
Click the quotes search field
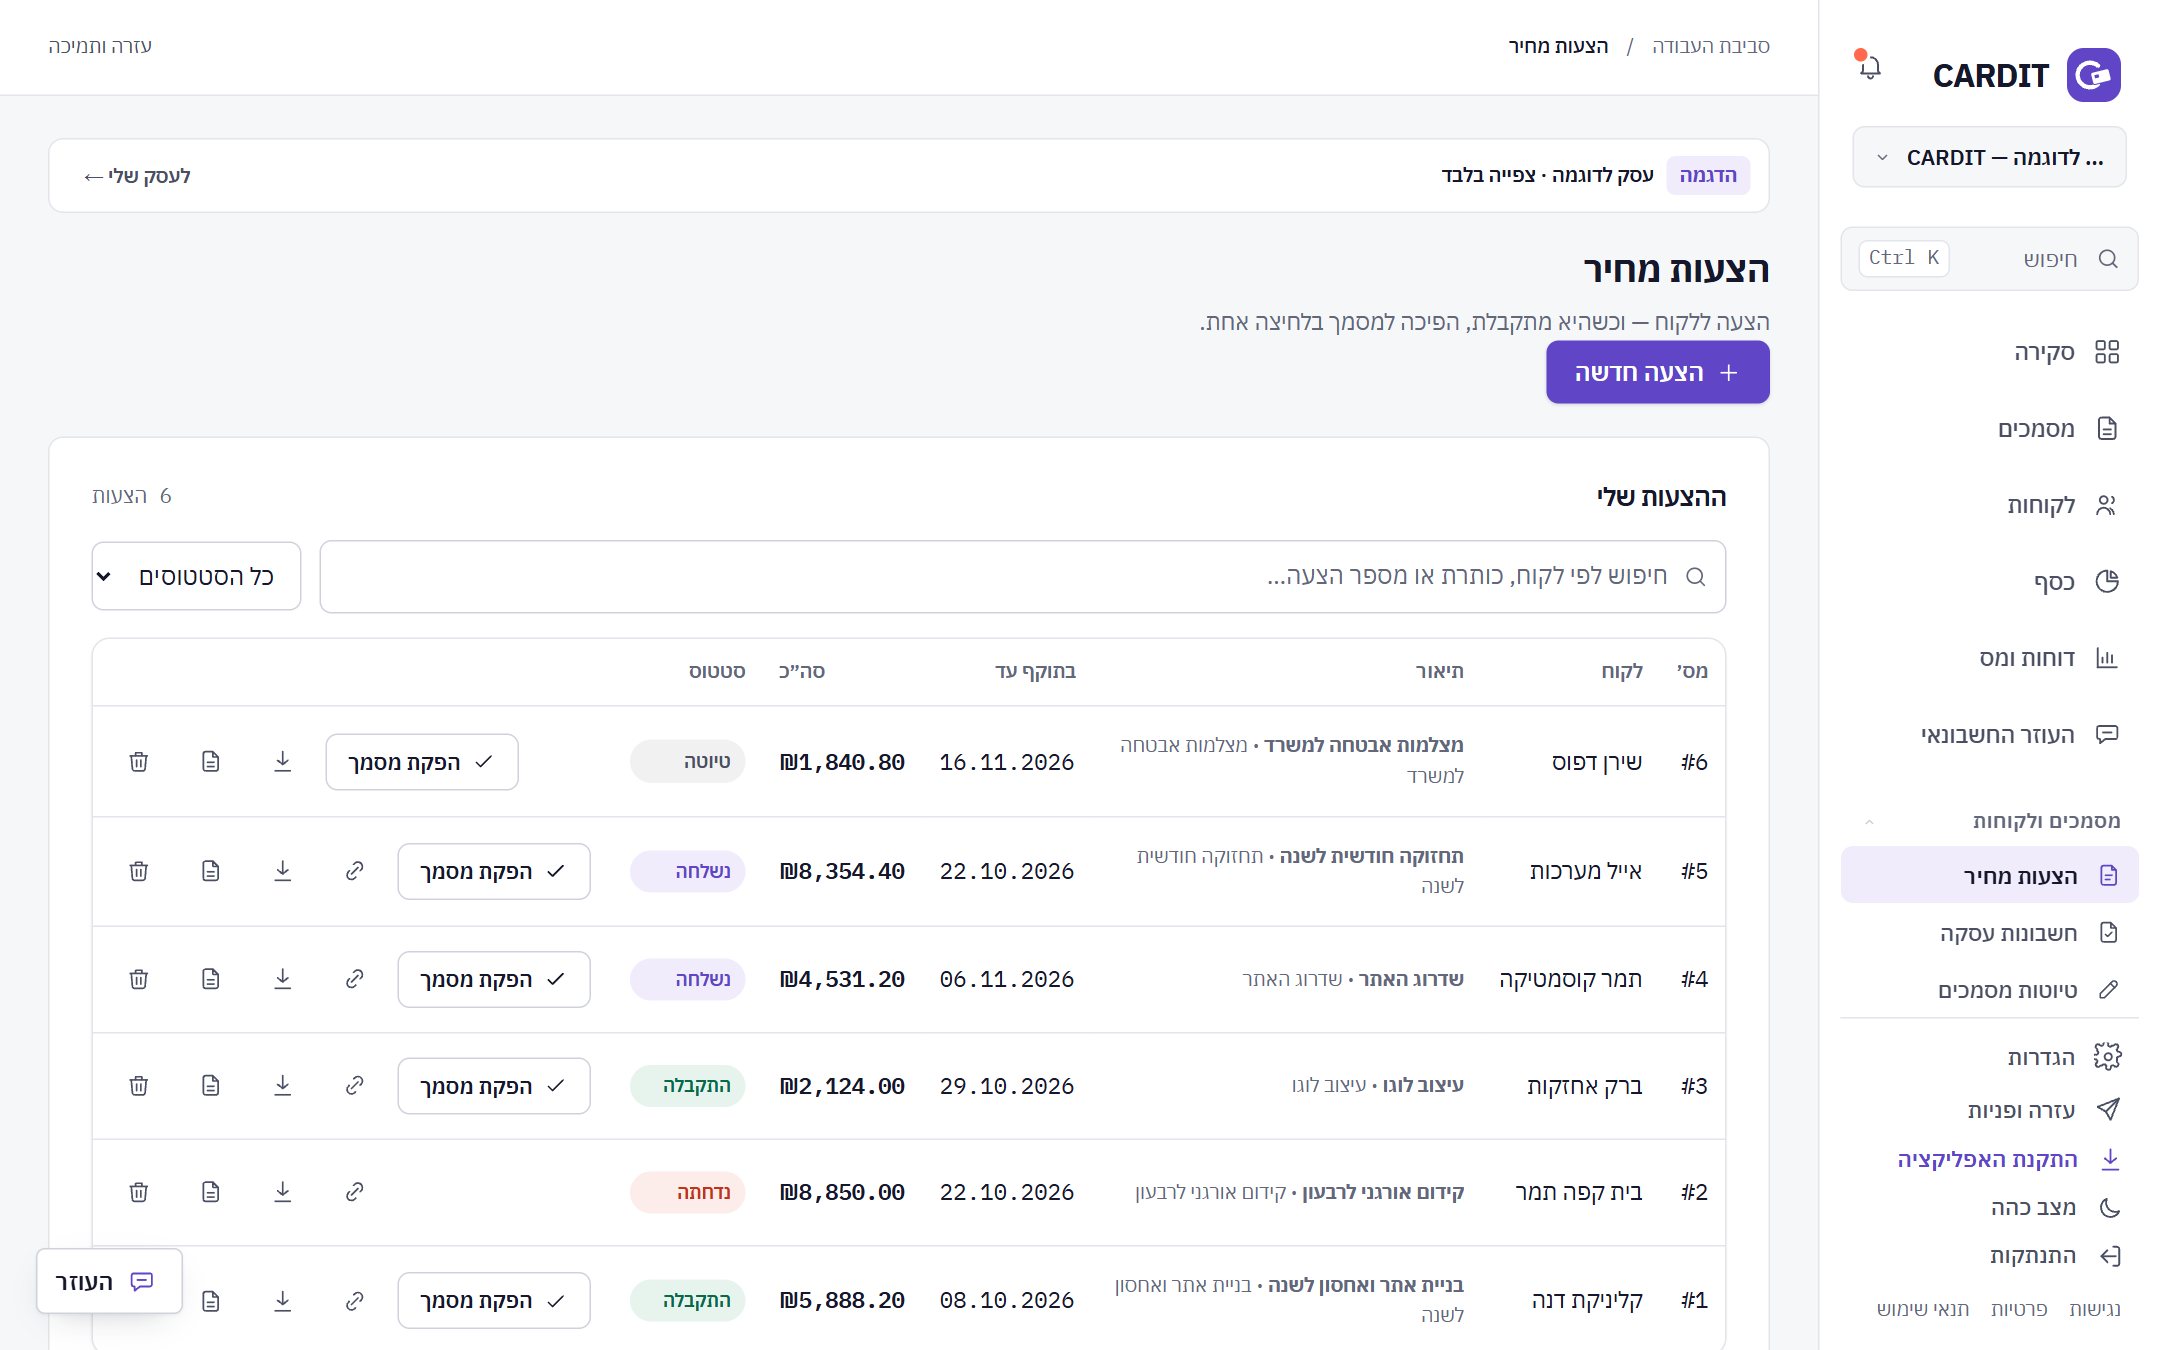pos(1022,577)
